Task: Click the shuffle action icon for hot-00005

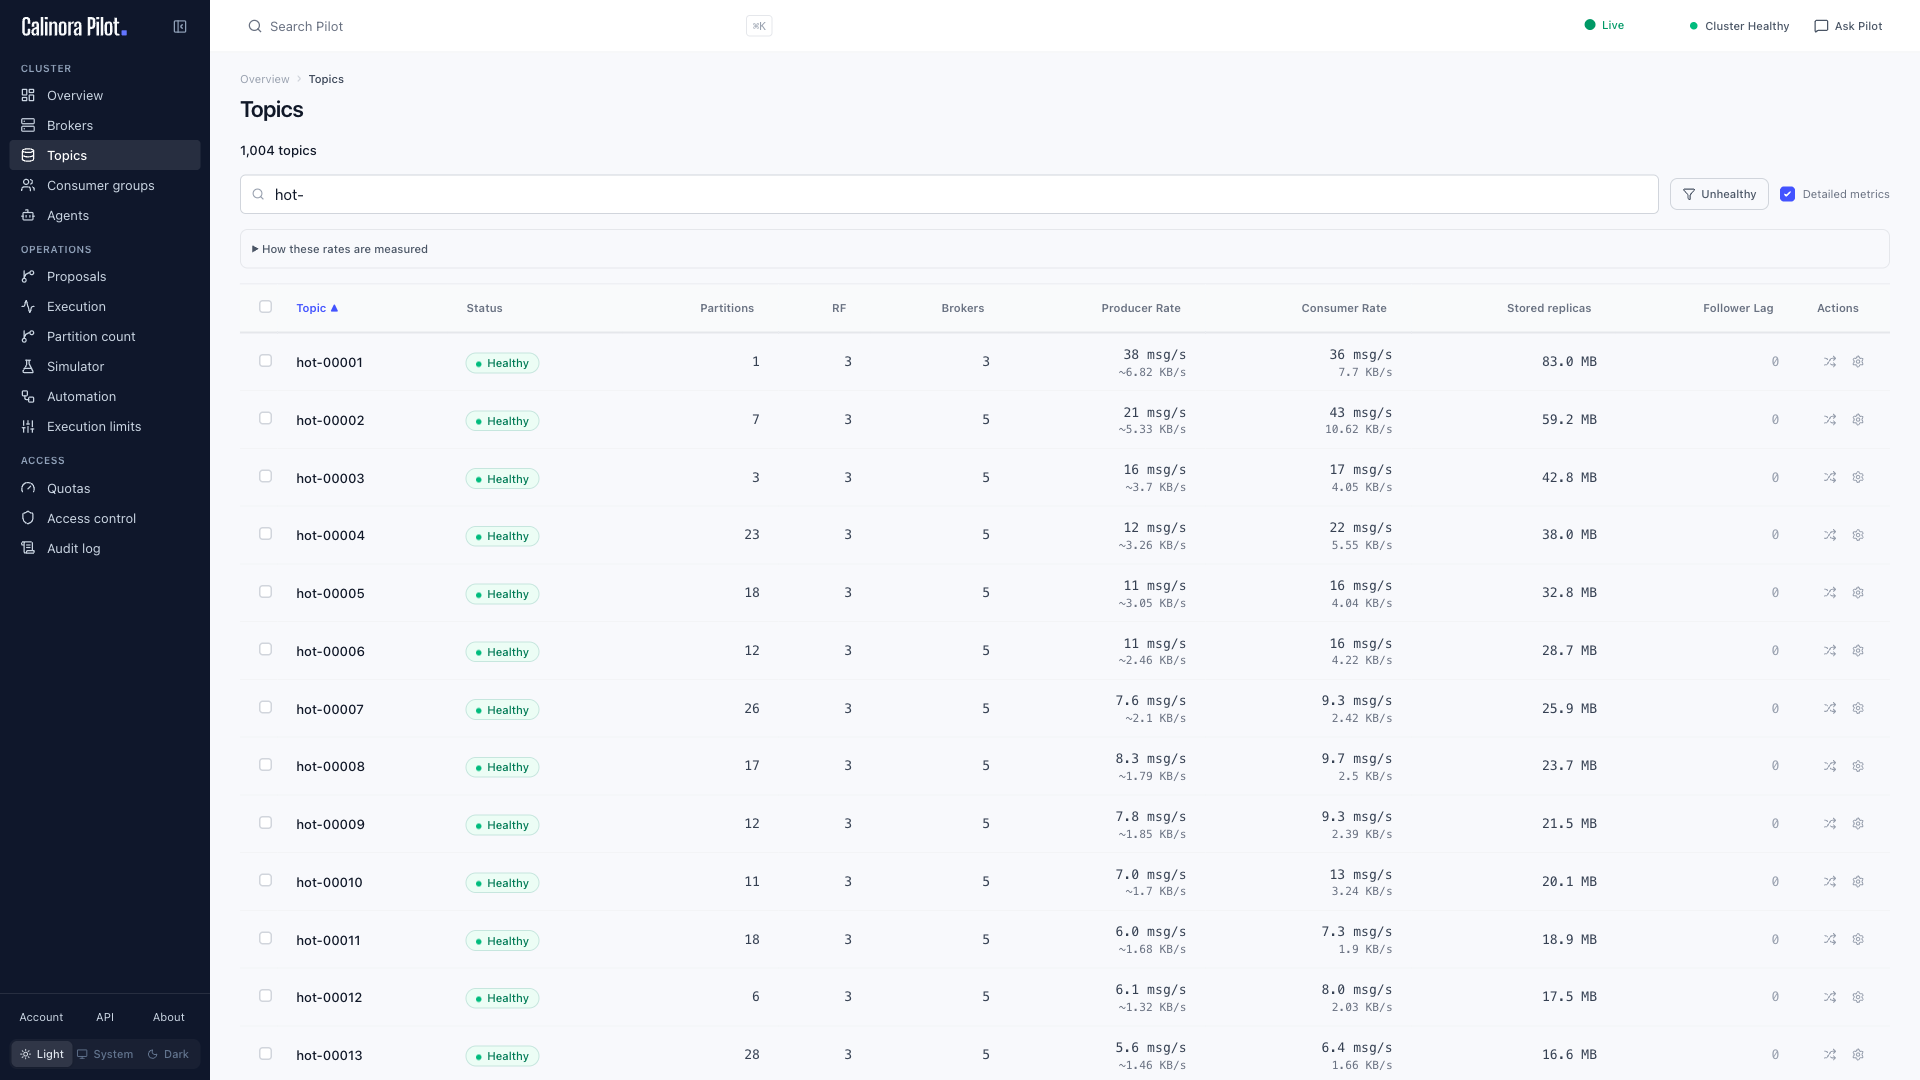Action: coord(1830,593)
